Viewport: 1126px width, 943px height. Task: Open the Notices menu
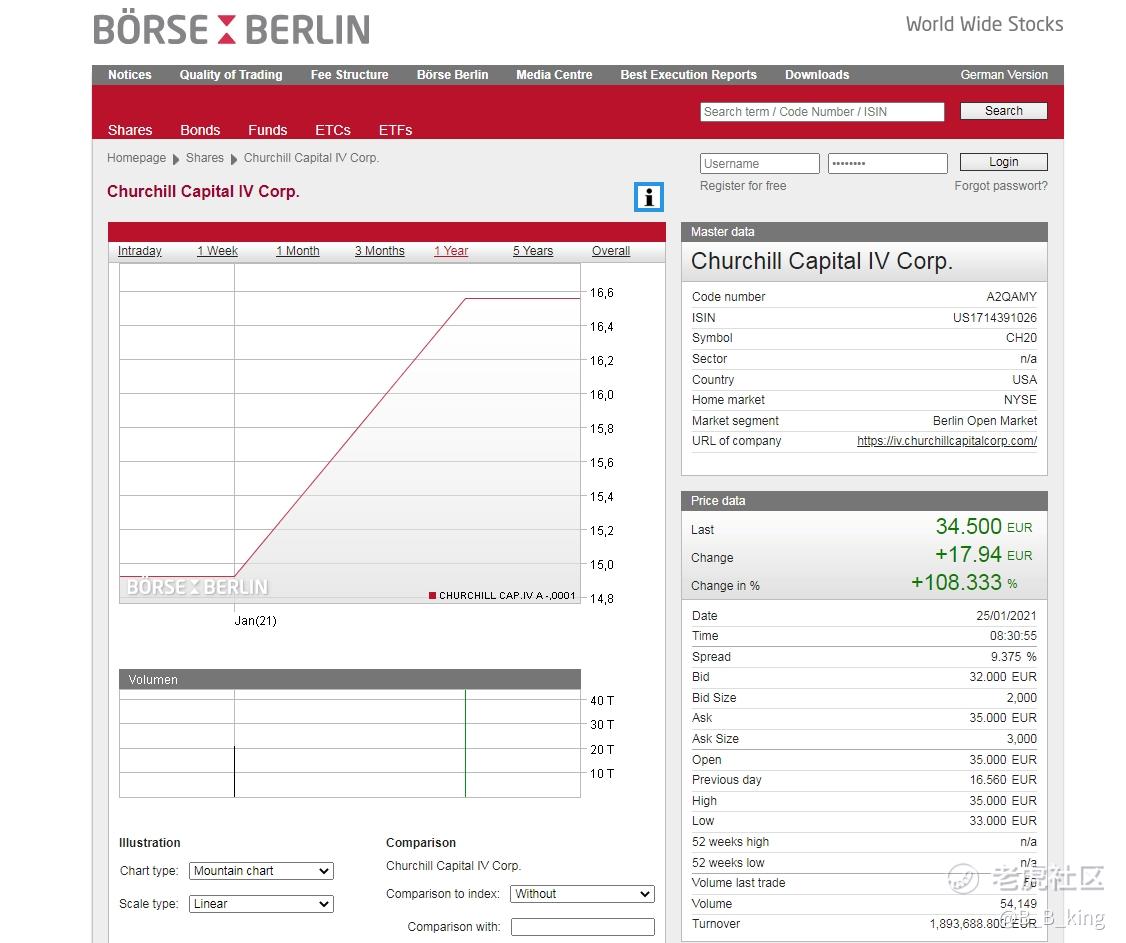pyautogui.click(x=130, y=75)
